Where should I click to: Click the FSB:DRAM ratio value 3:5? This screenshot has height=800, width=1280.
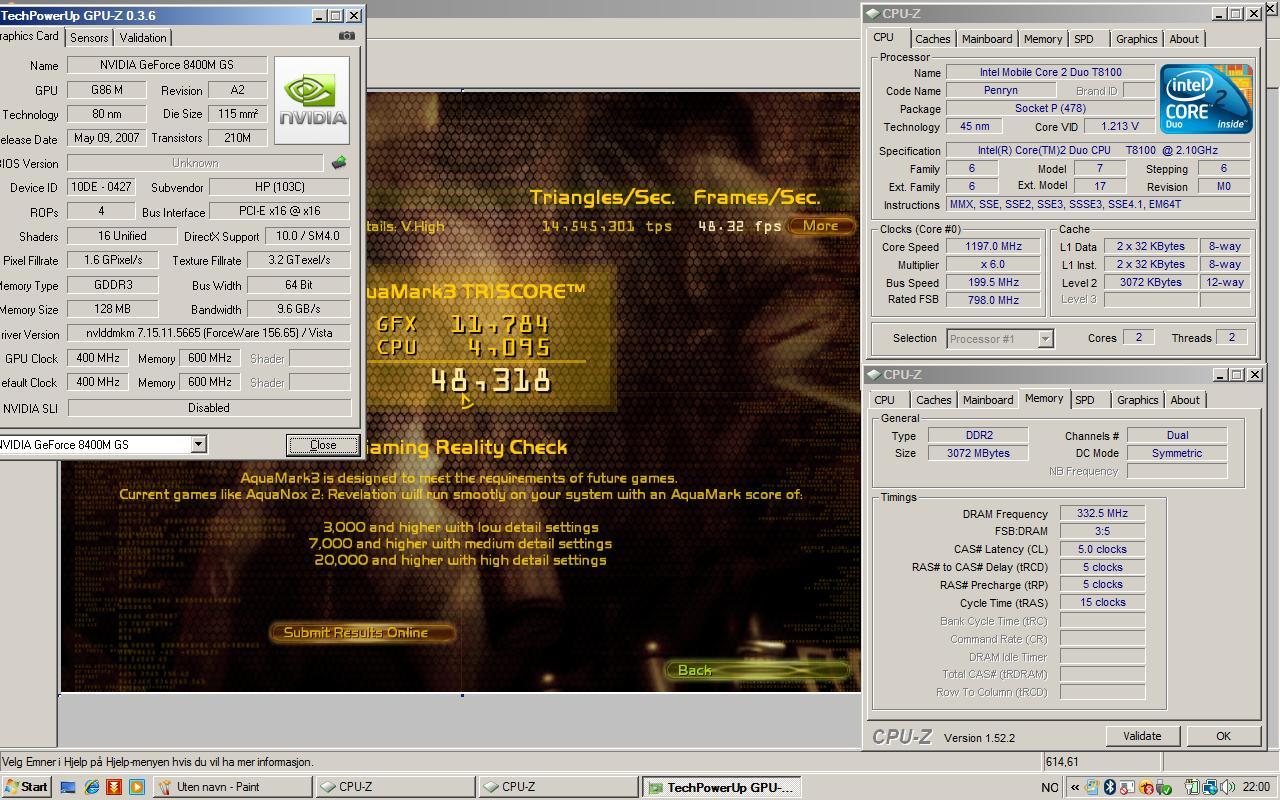[1102, 531]
